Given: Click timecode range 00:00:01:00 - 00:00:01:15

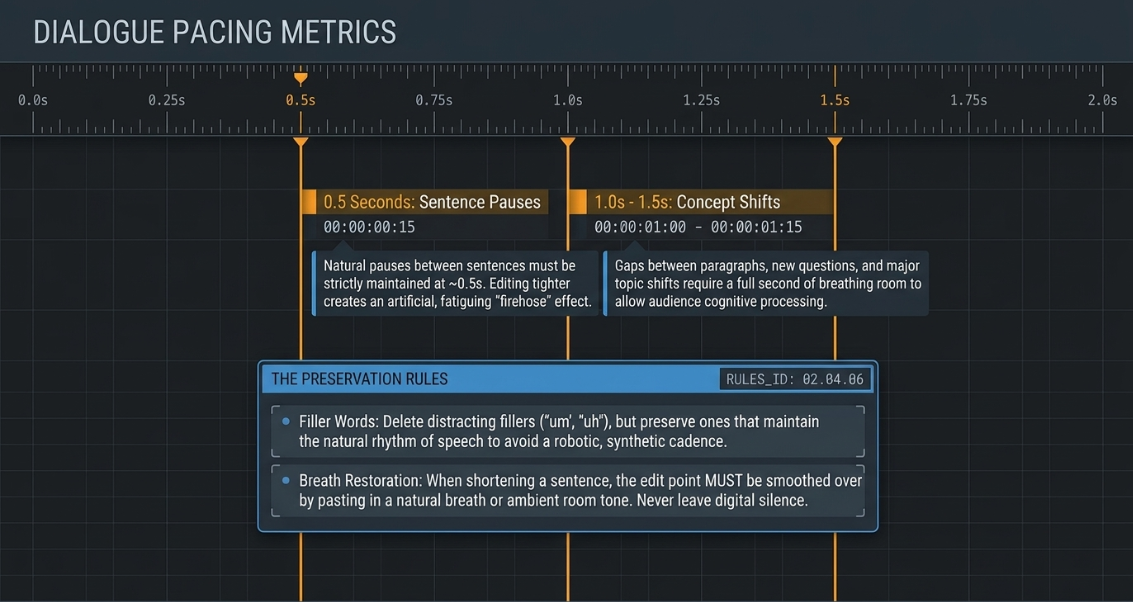Looking at the screenshot, I should tap(698, 227).
